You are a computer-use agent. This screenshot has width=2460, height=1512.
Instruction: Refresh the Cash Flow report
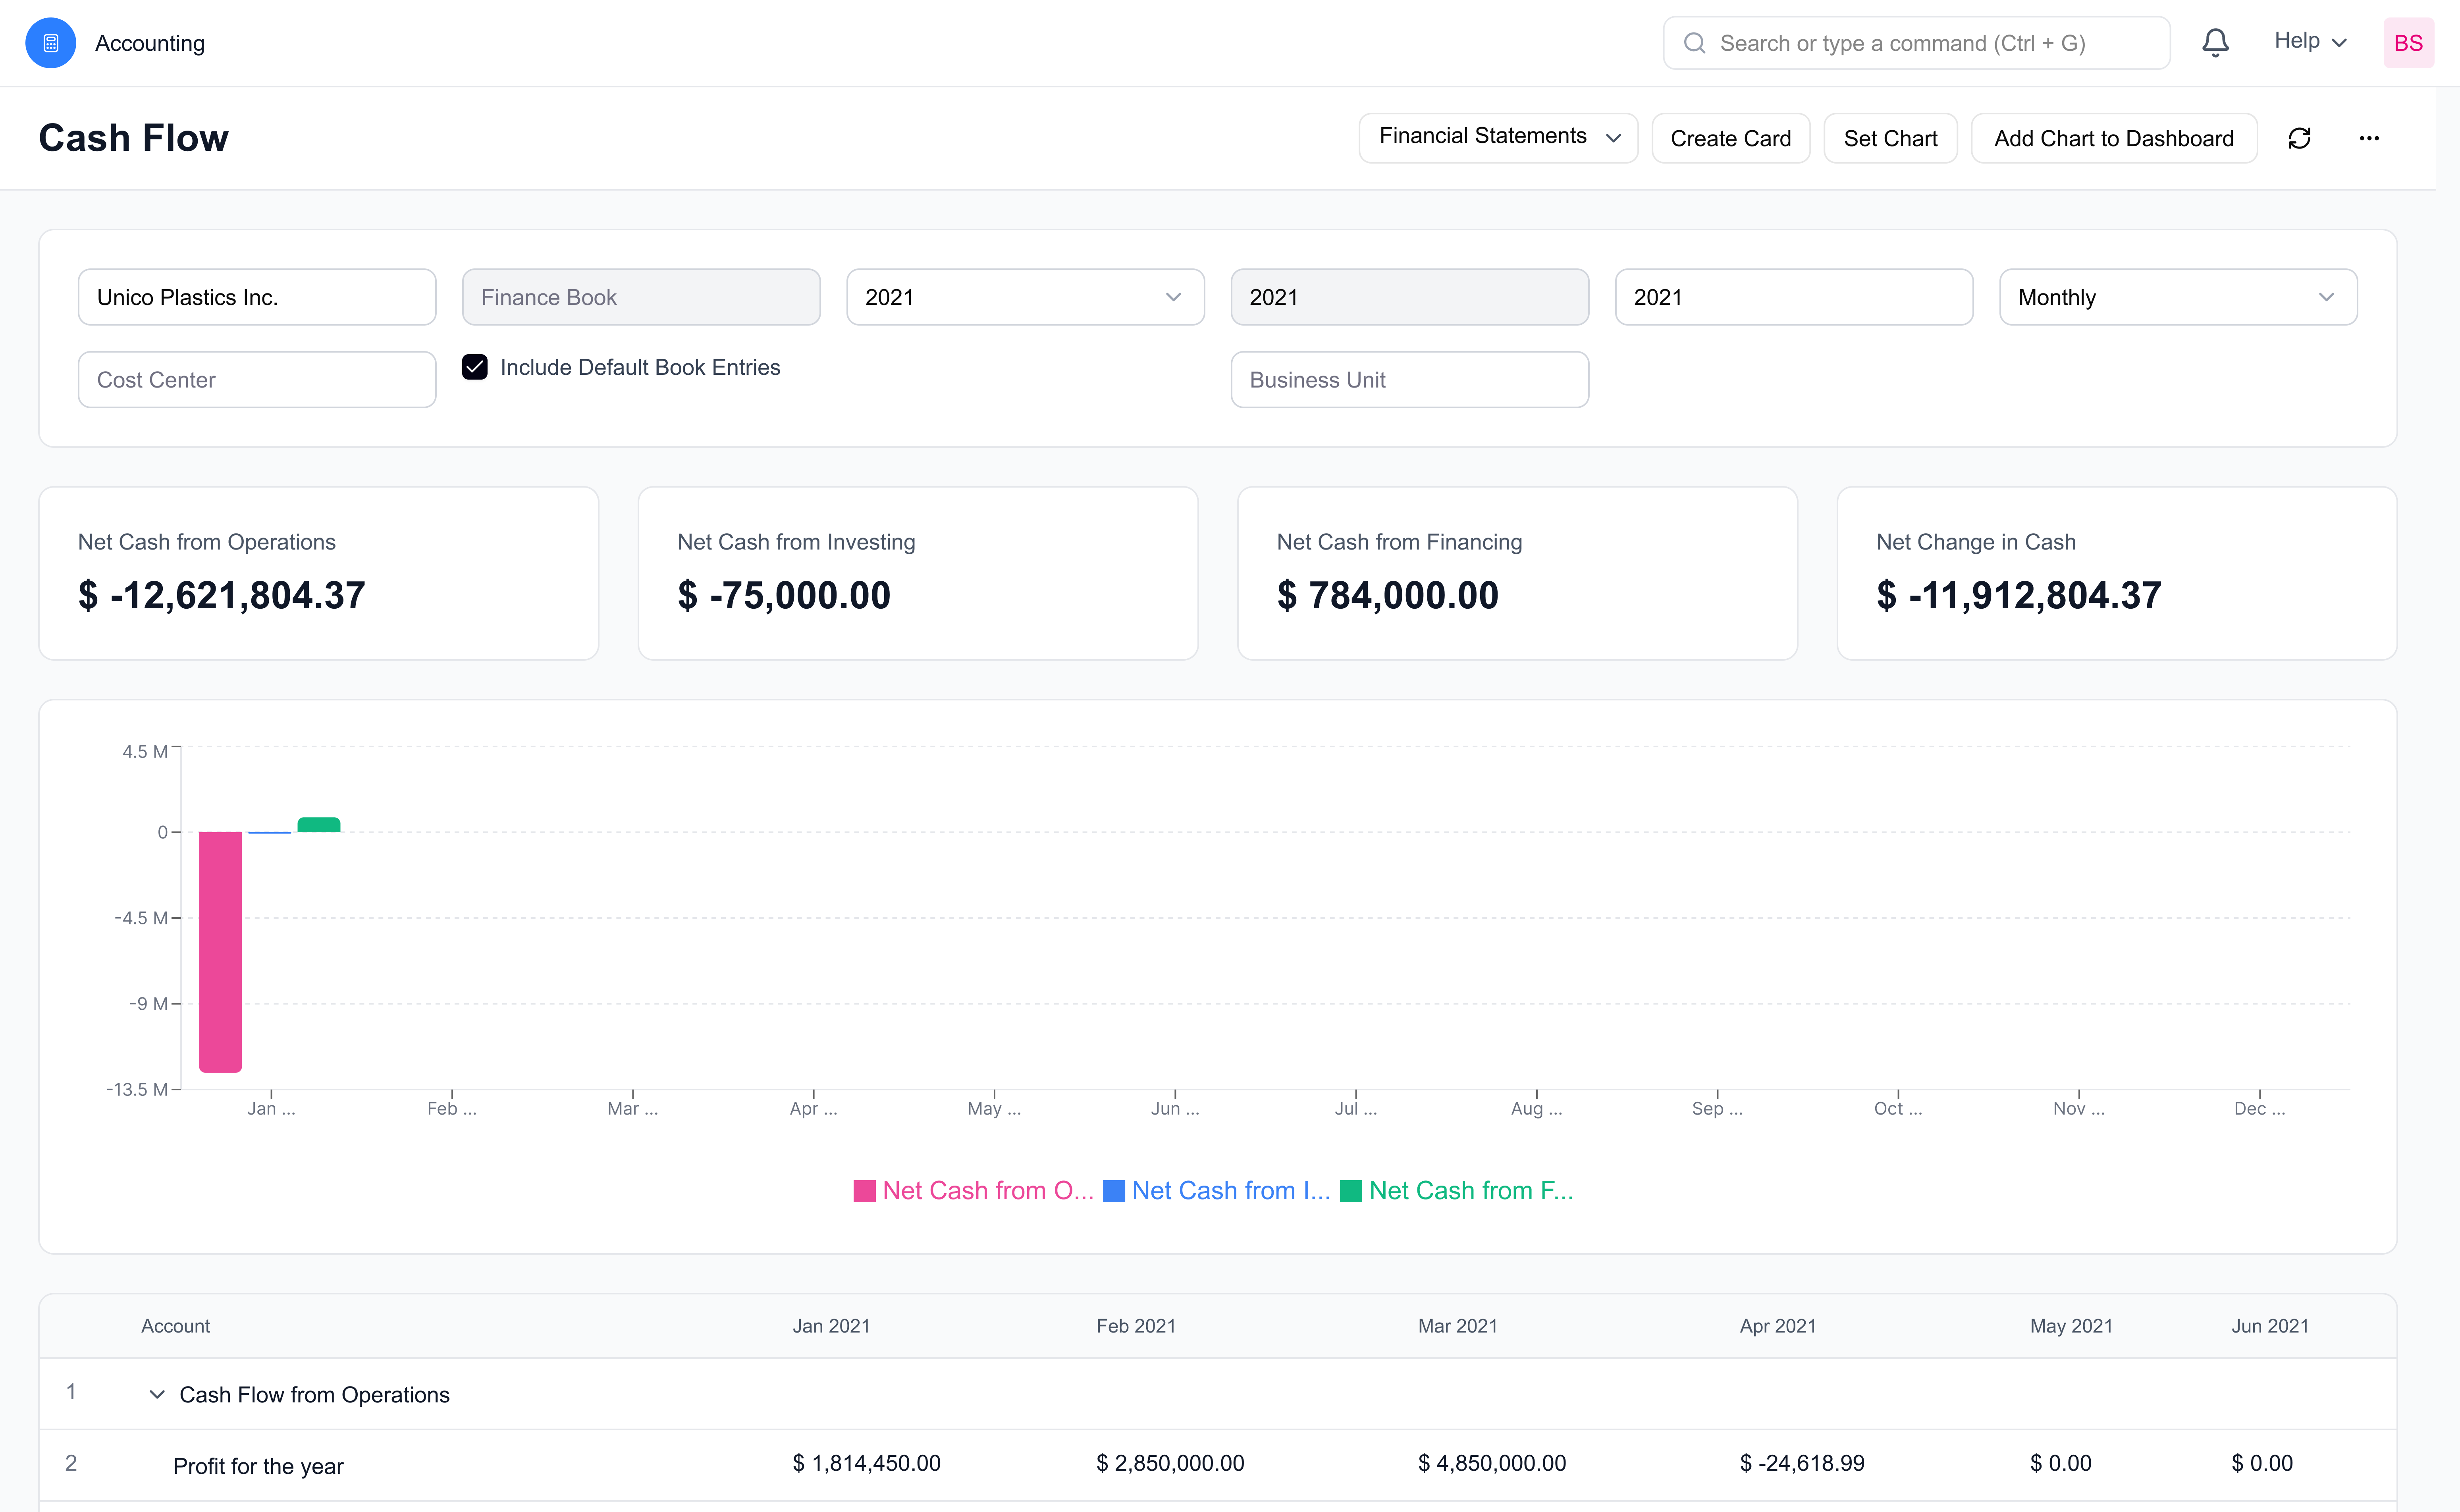point(2299,138)
